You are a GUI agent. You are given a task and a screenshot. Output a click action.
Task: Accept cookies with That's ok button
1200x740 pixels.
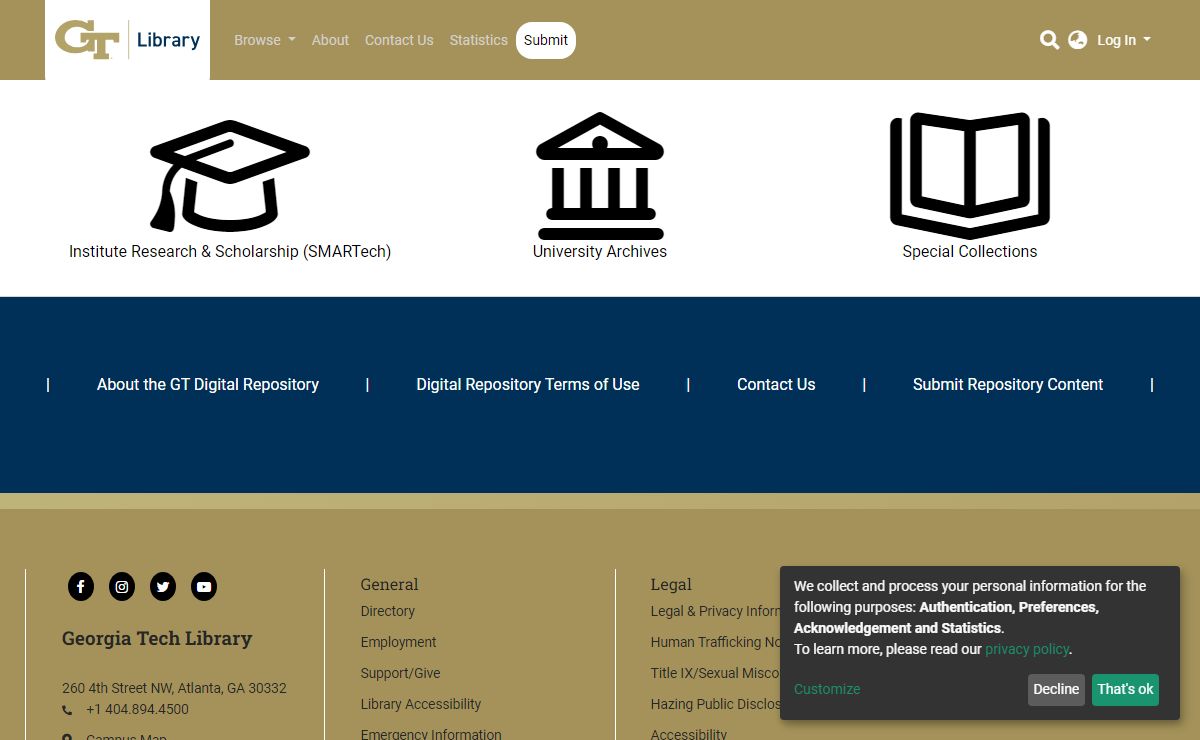click(1125, 689)
